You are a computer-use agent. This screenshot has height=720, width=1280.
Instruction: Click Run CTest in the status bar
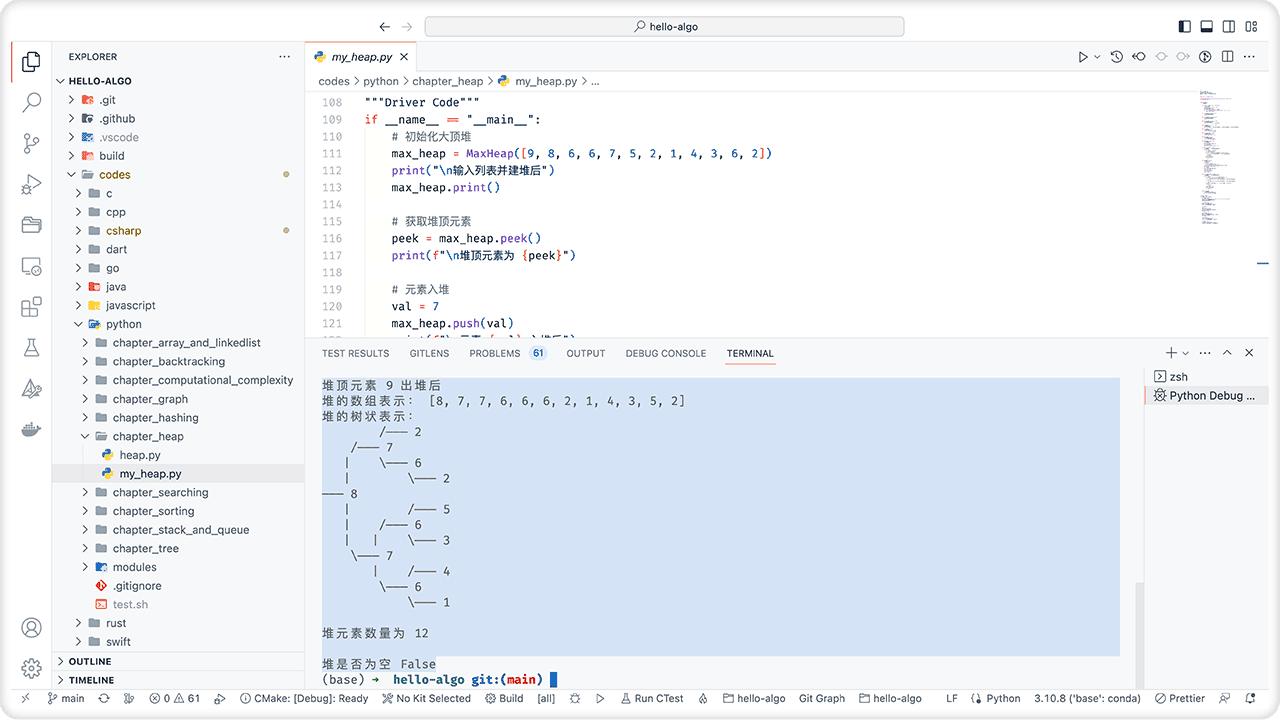pyautogui.click(x=651, y=698)
